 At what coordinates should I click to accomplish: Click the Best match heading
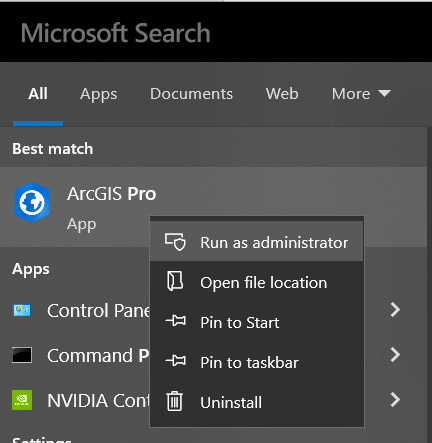pos(53,149)
